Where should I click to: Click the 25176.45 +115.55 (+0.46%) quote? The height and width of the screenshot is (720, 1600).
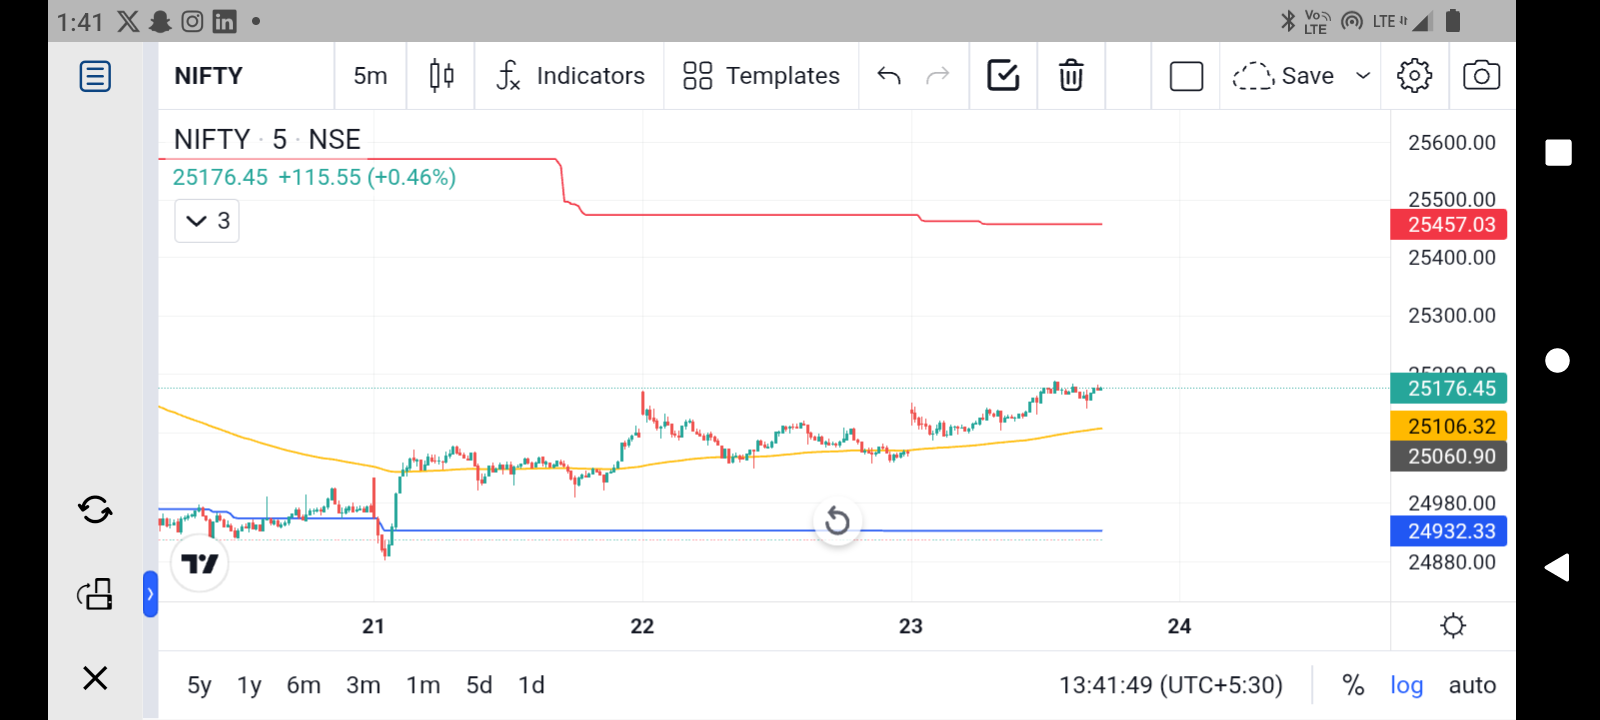click(314, 177)
